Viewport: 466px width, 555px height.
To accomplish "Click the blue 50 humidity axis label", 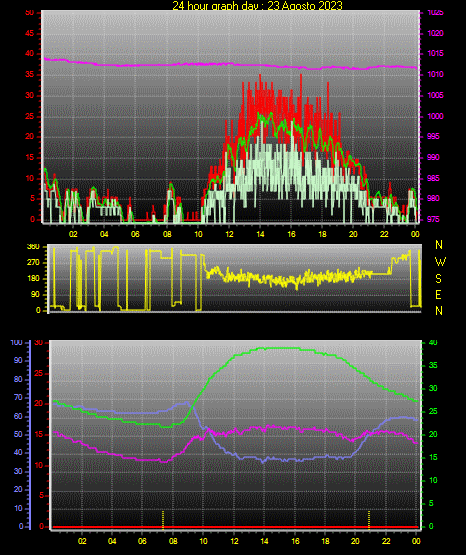I will click(18, 434).
